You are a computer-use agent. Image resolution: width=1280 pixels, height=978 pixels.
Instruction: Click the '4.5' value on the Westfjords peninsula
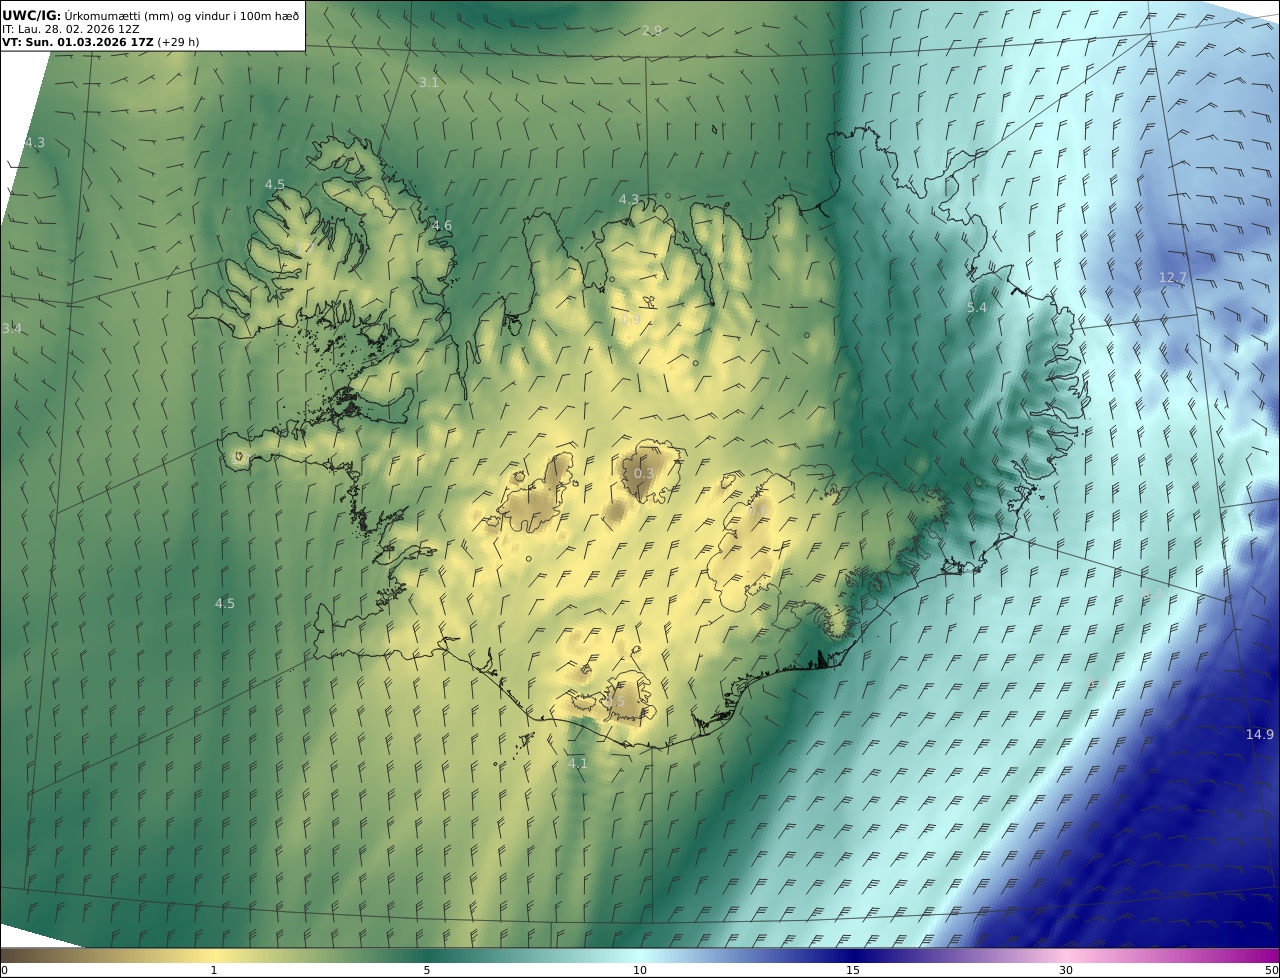(x=275, y=184)
